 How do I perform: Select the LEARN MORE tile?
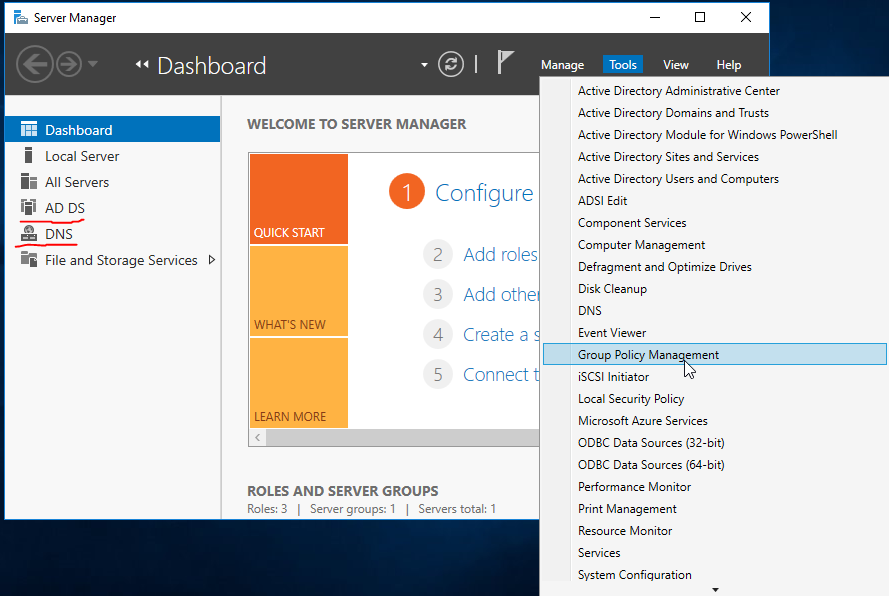[299, 383]
